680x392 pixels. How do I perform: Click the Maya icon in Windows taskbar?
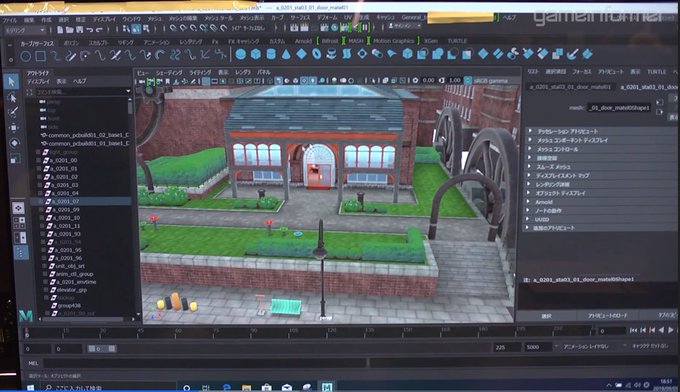point(327,387)
